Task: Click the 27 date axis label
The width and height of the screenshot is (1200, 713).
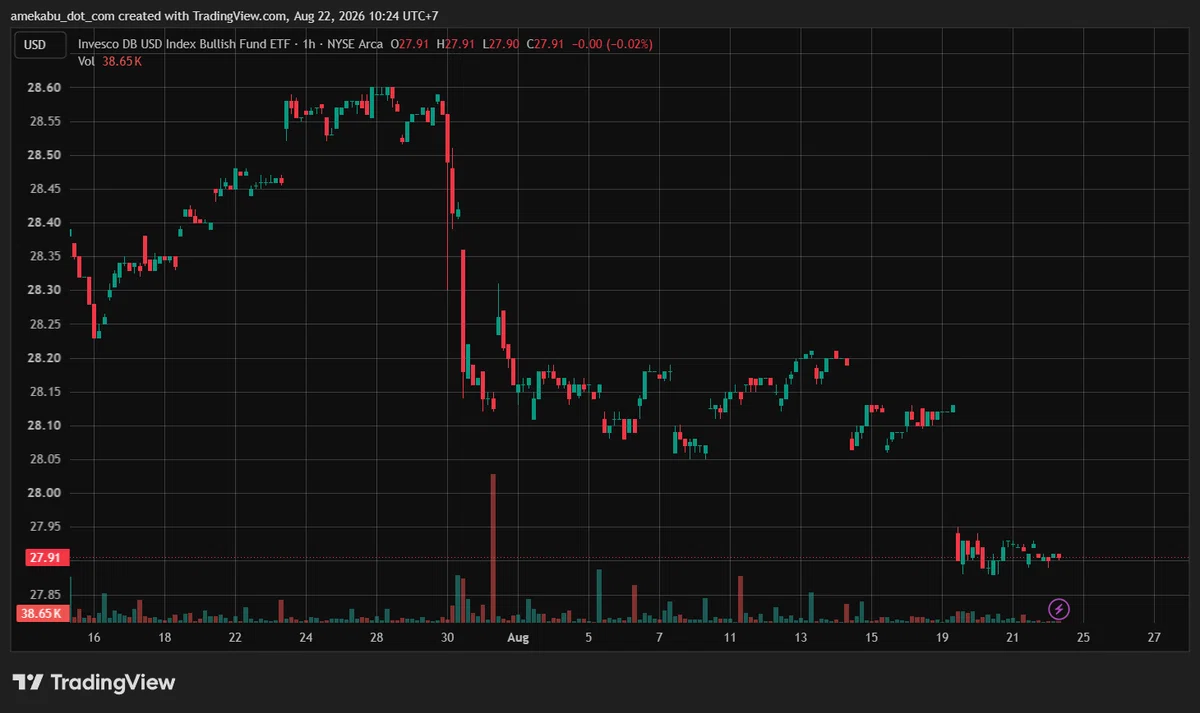Action: coord(1154,637)
